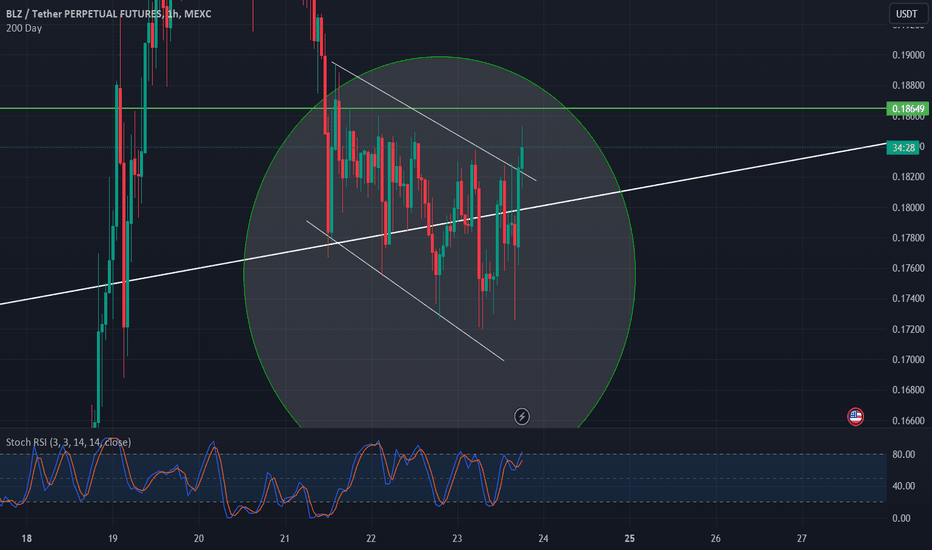Click the 0.17400 price axis label

tap(908, 298)
